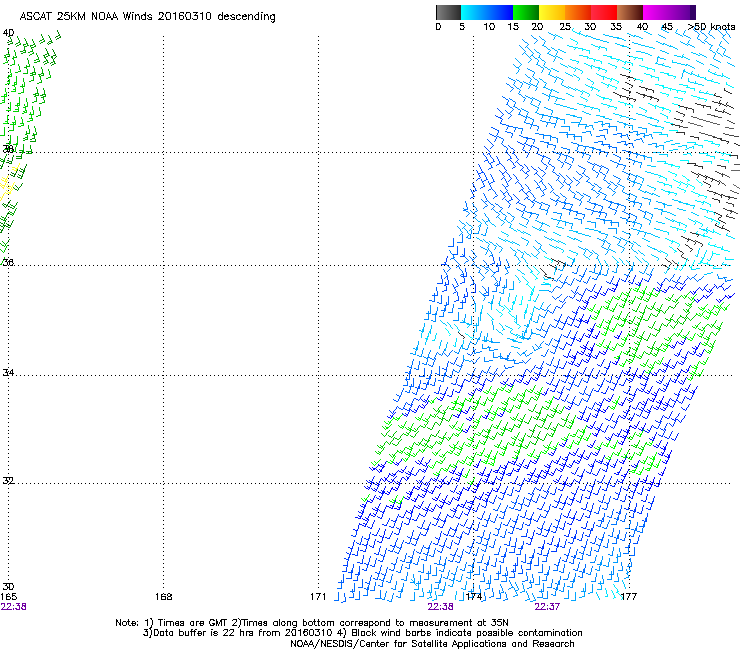Click the plot title 'ASCAT 25KM NOAA Winds'

pos(86,16)
